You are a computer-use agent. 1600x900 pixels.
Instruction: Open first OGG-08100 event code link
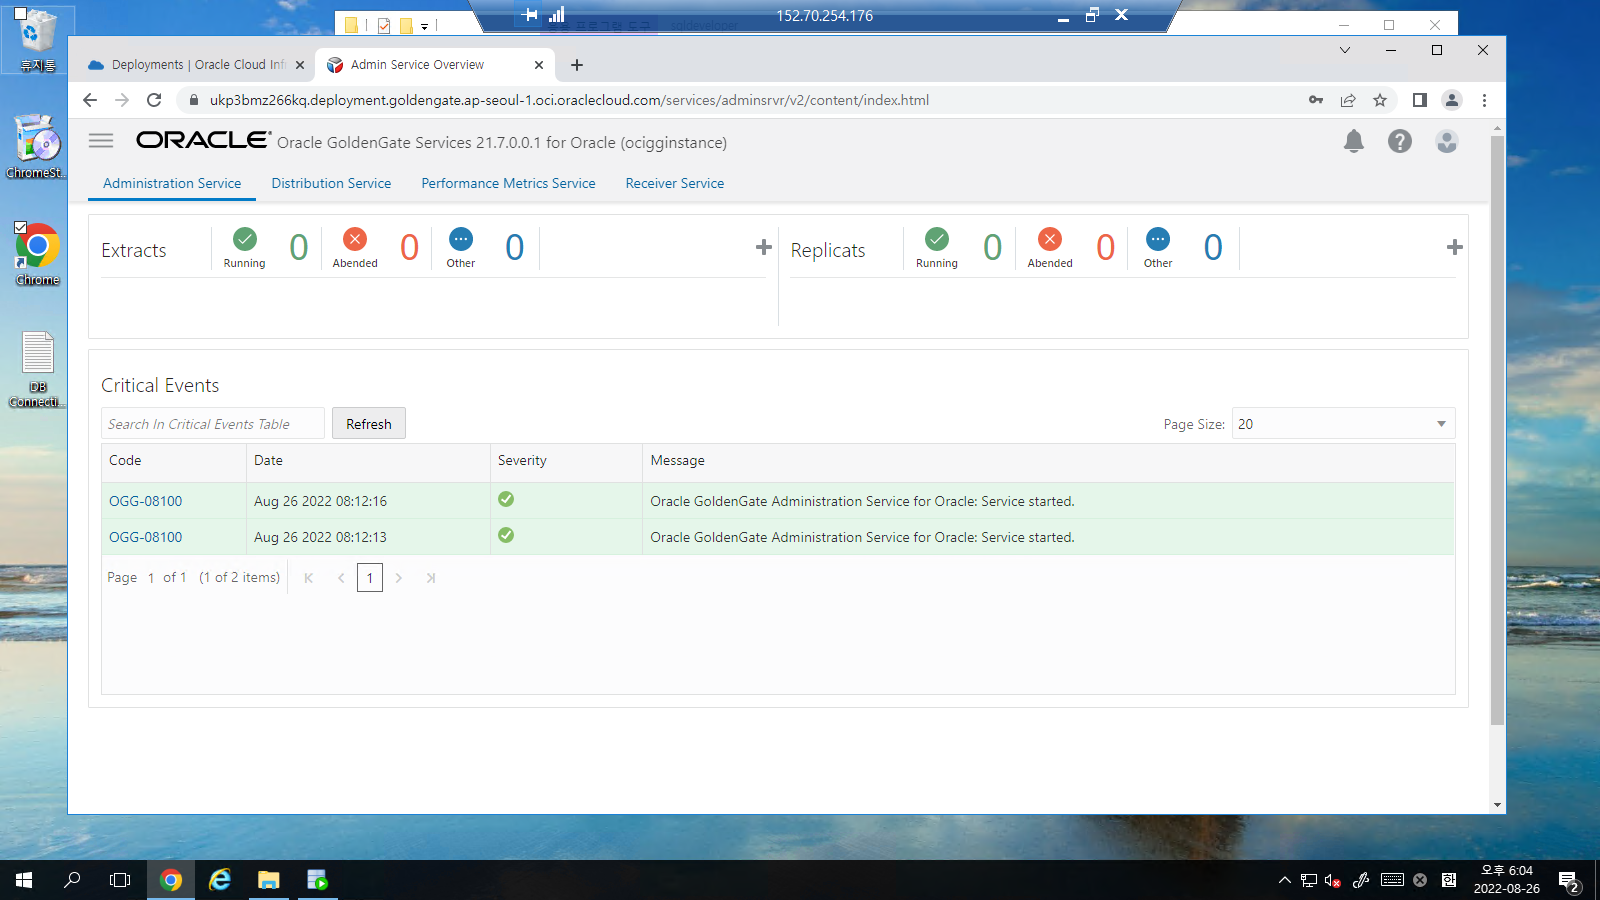pyautogui.click(x=146, y=501)
